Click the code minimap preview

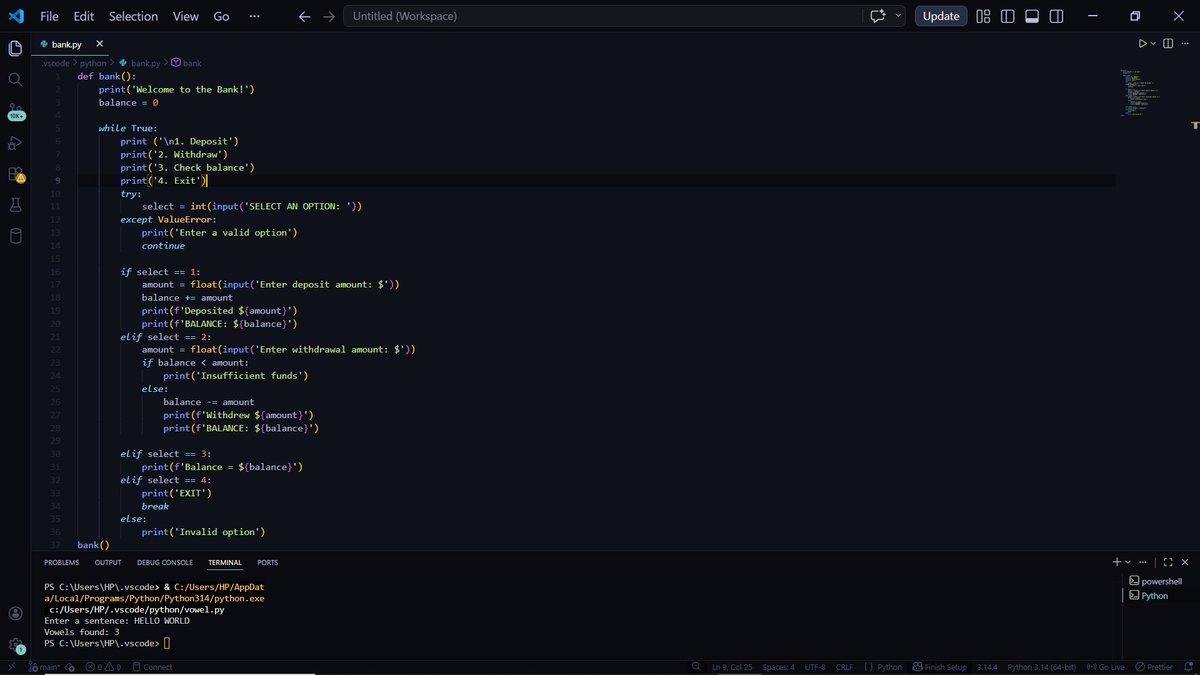(1139, 92)
